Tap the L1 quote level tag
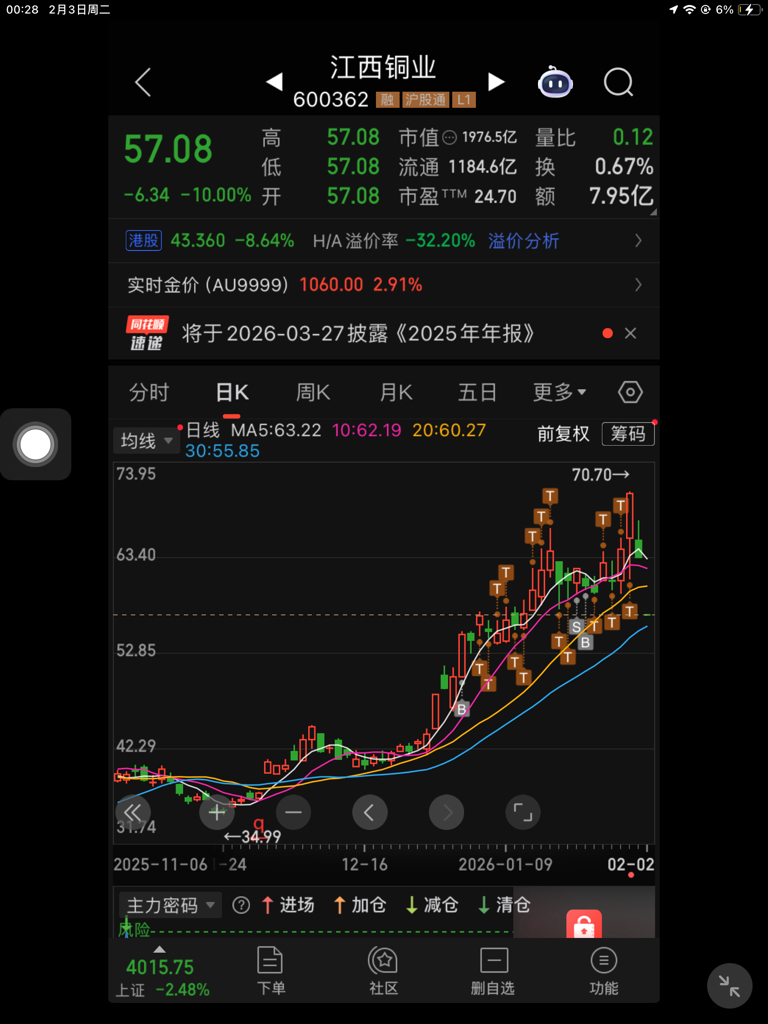The height and width of the screenshot is (1024, 768). (464, 100)
